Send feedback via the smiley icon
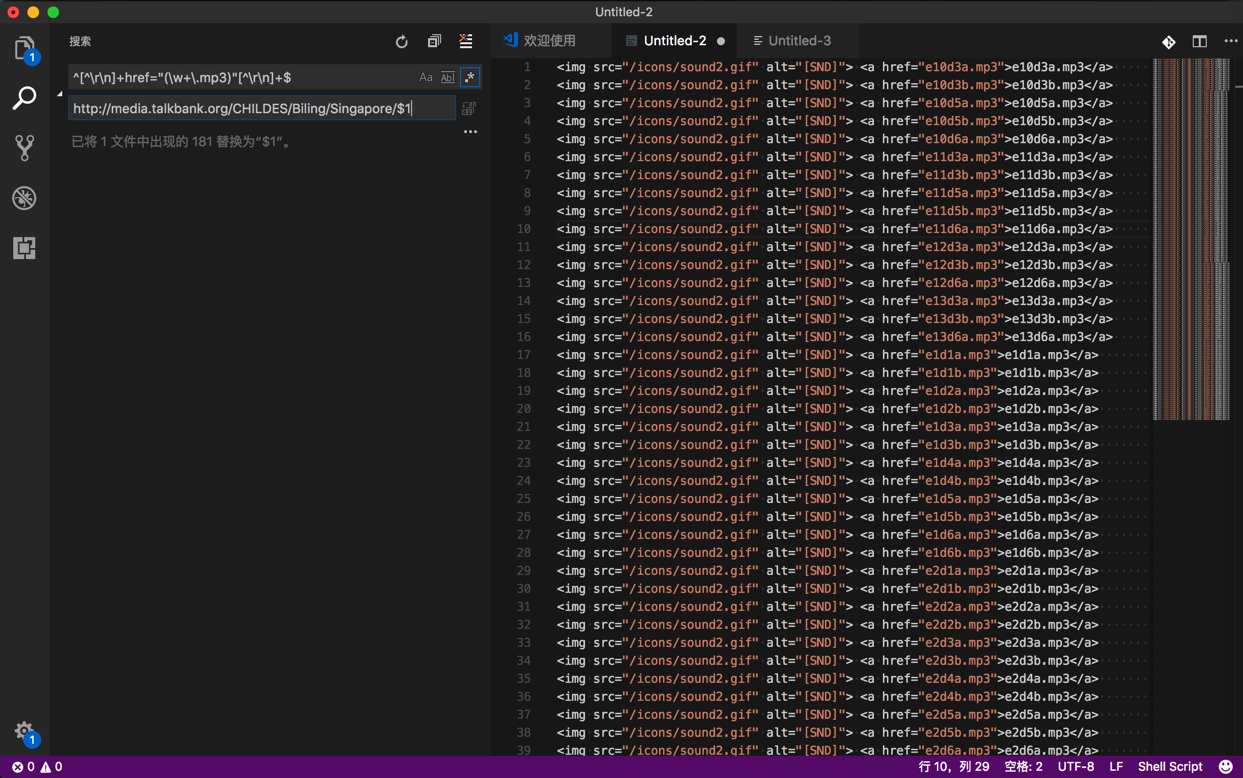Image resolution: width=1243 pixels, height=778 pixels. pos(1226,767)
